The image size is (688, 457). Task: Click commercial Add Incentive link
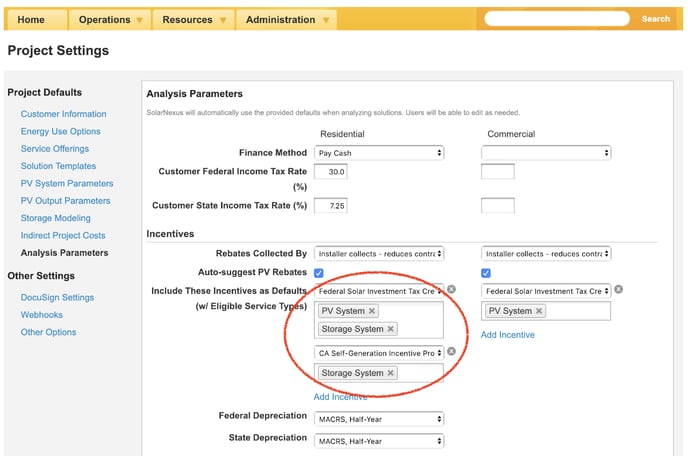coord(507,335)
